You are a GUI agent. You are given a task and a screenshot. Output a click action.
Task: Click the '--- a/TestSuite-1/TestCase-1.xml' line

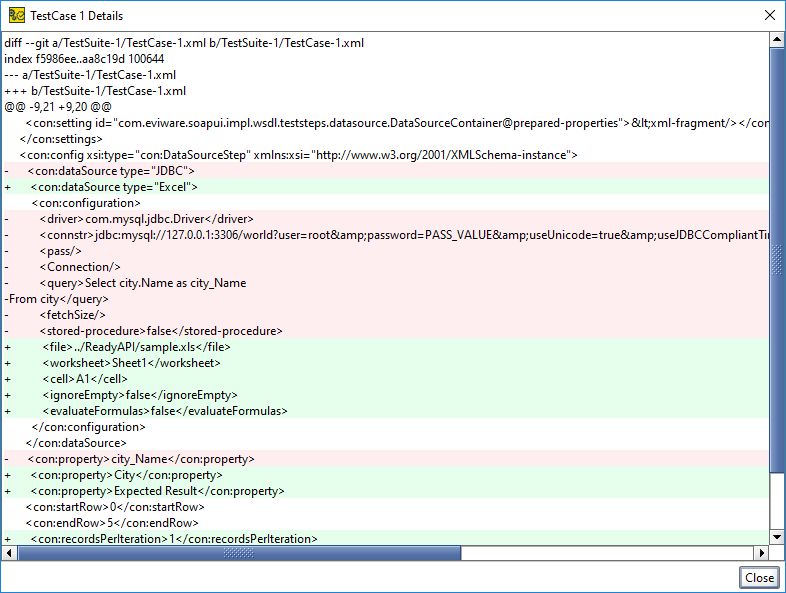(90, 75)
